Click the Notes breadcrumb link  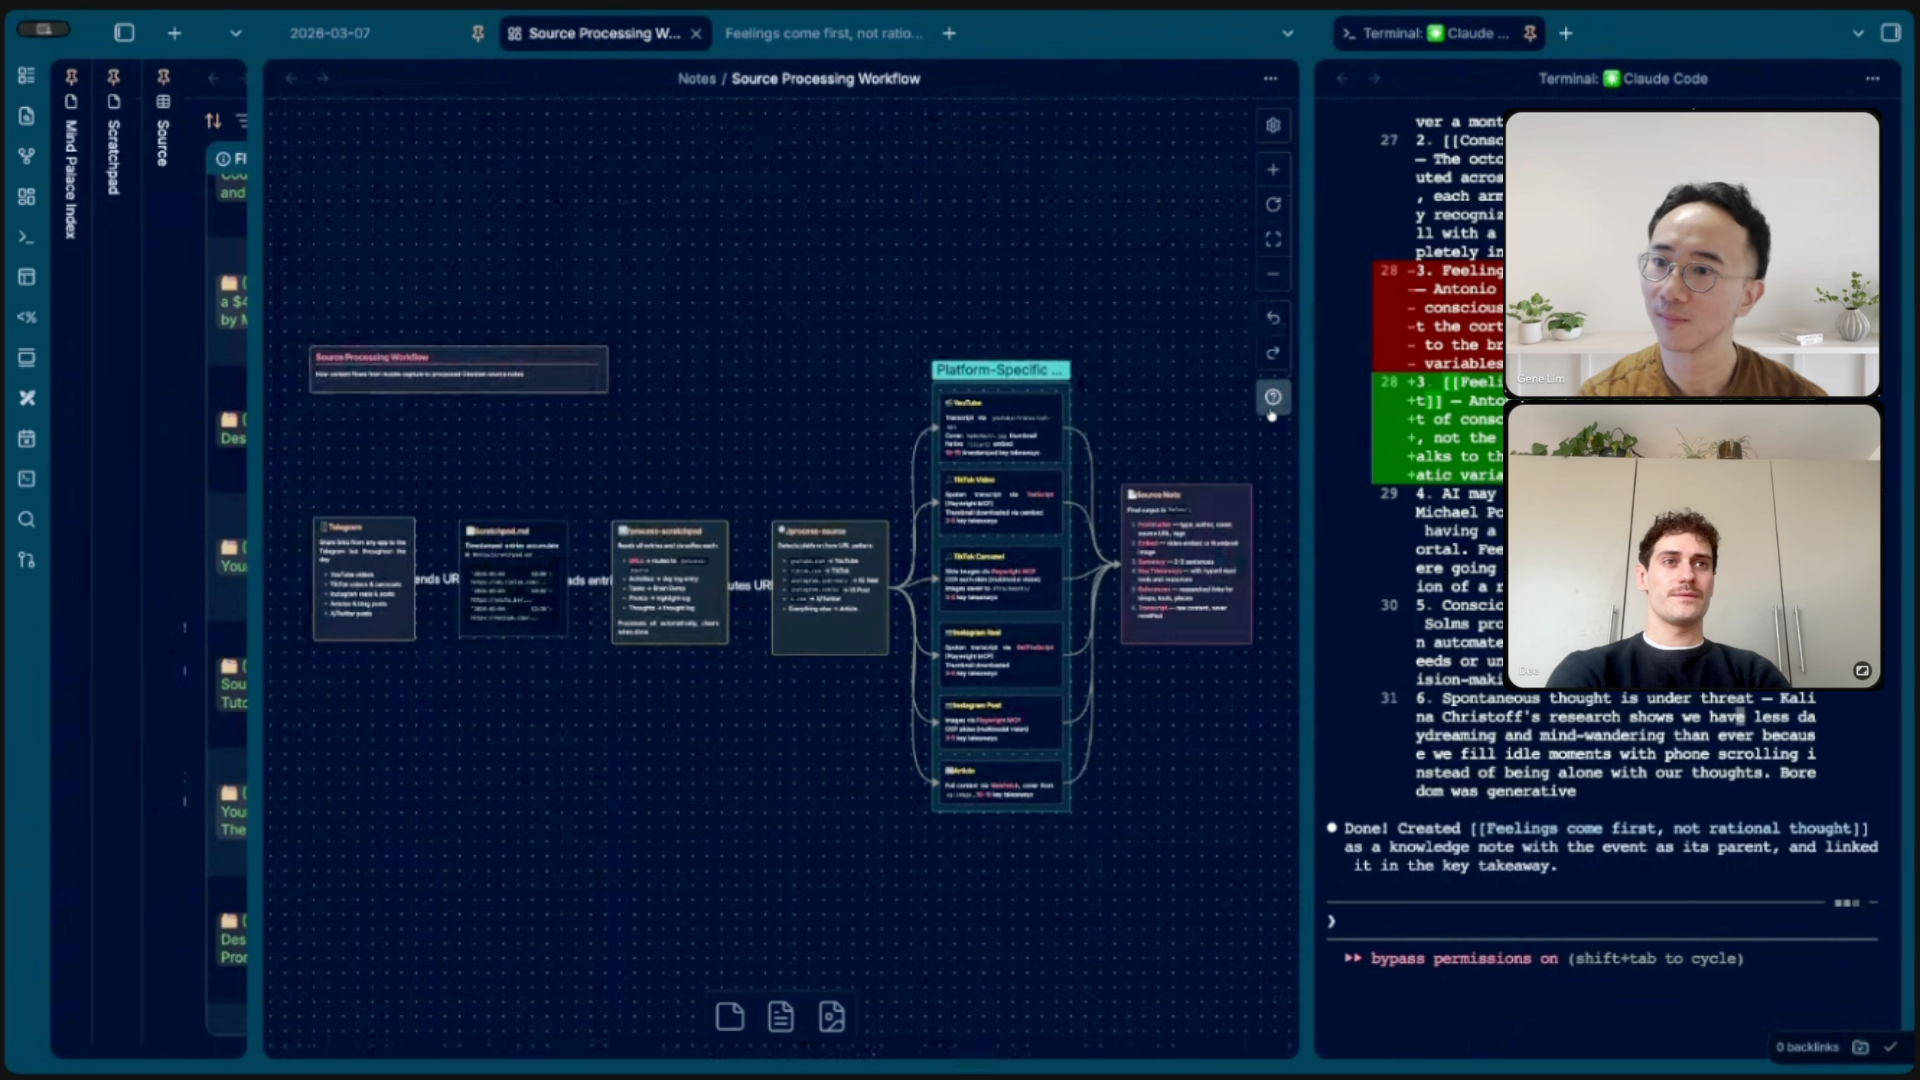696,78
